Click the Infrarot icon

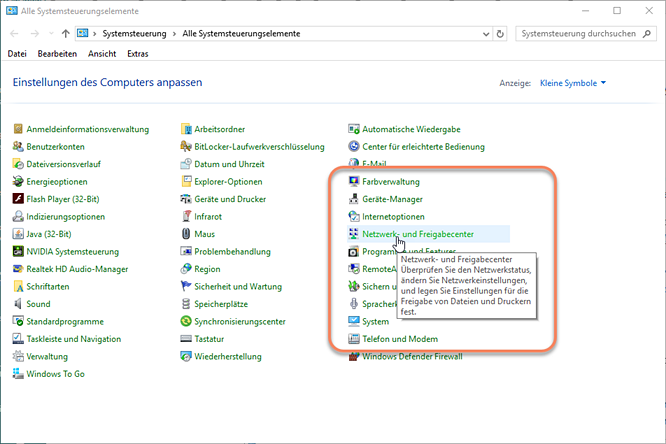coord(186,216)
